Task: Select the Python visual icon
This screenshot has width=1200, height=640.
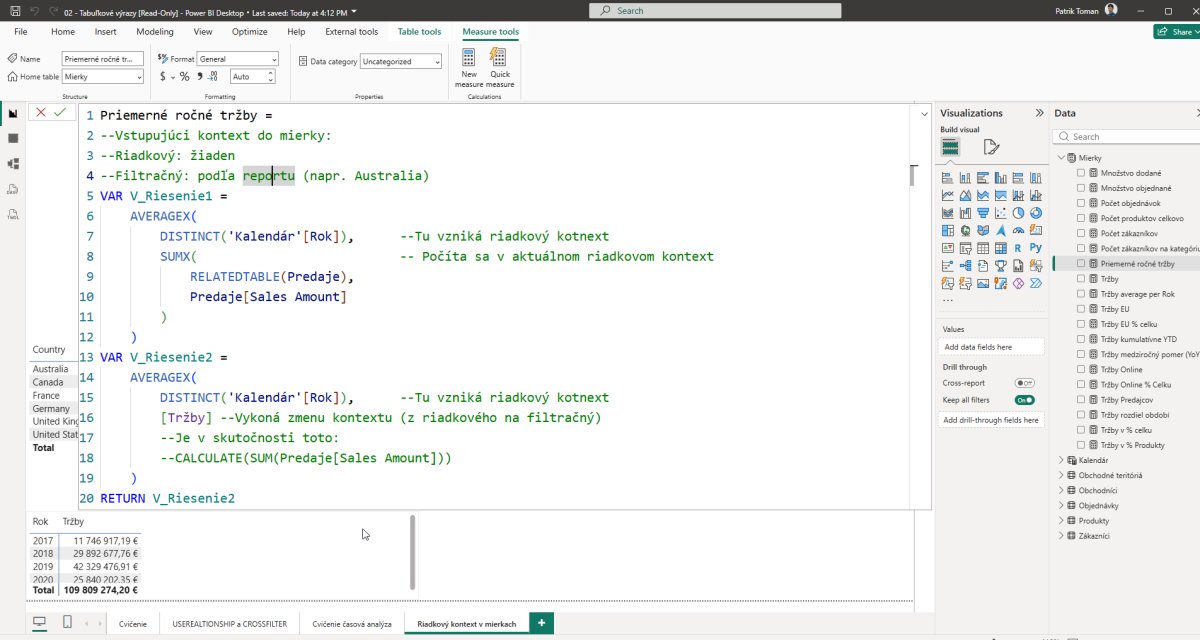Action: [x=1035, y=247]
